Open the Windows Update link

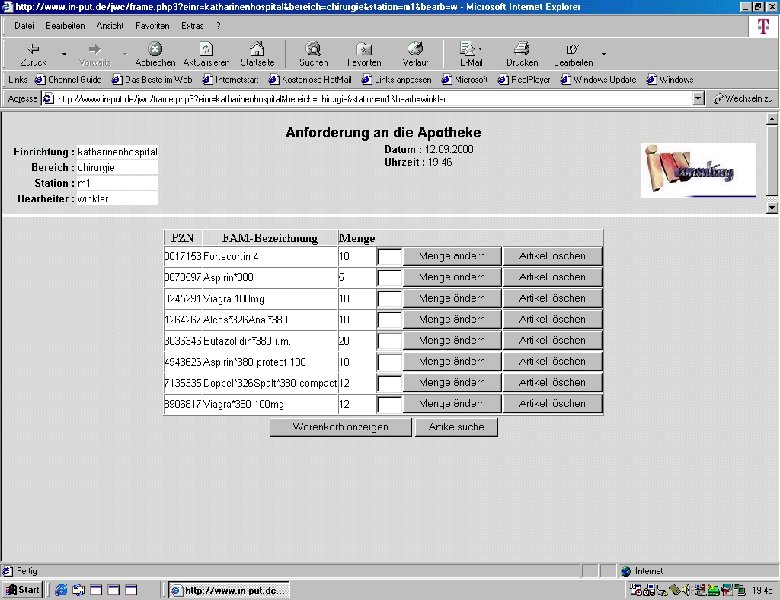(598, 80)
